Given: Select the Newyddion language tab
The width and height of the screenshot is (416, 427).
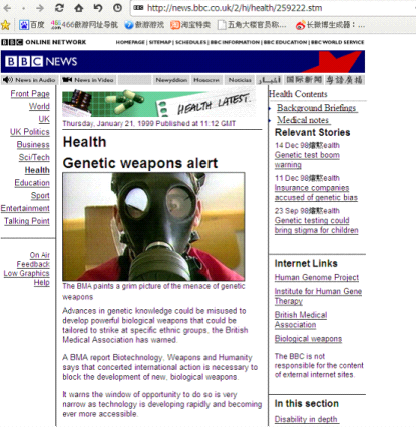Looking at the screenshot, I should pos(171,80).
